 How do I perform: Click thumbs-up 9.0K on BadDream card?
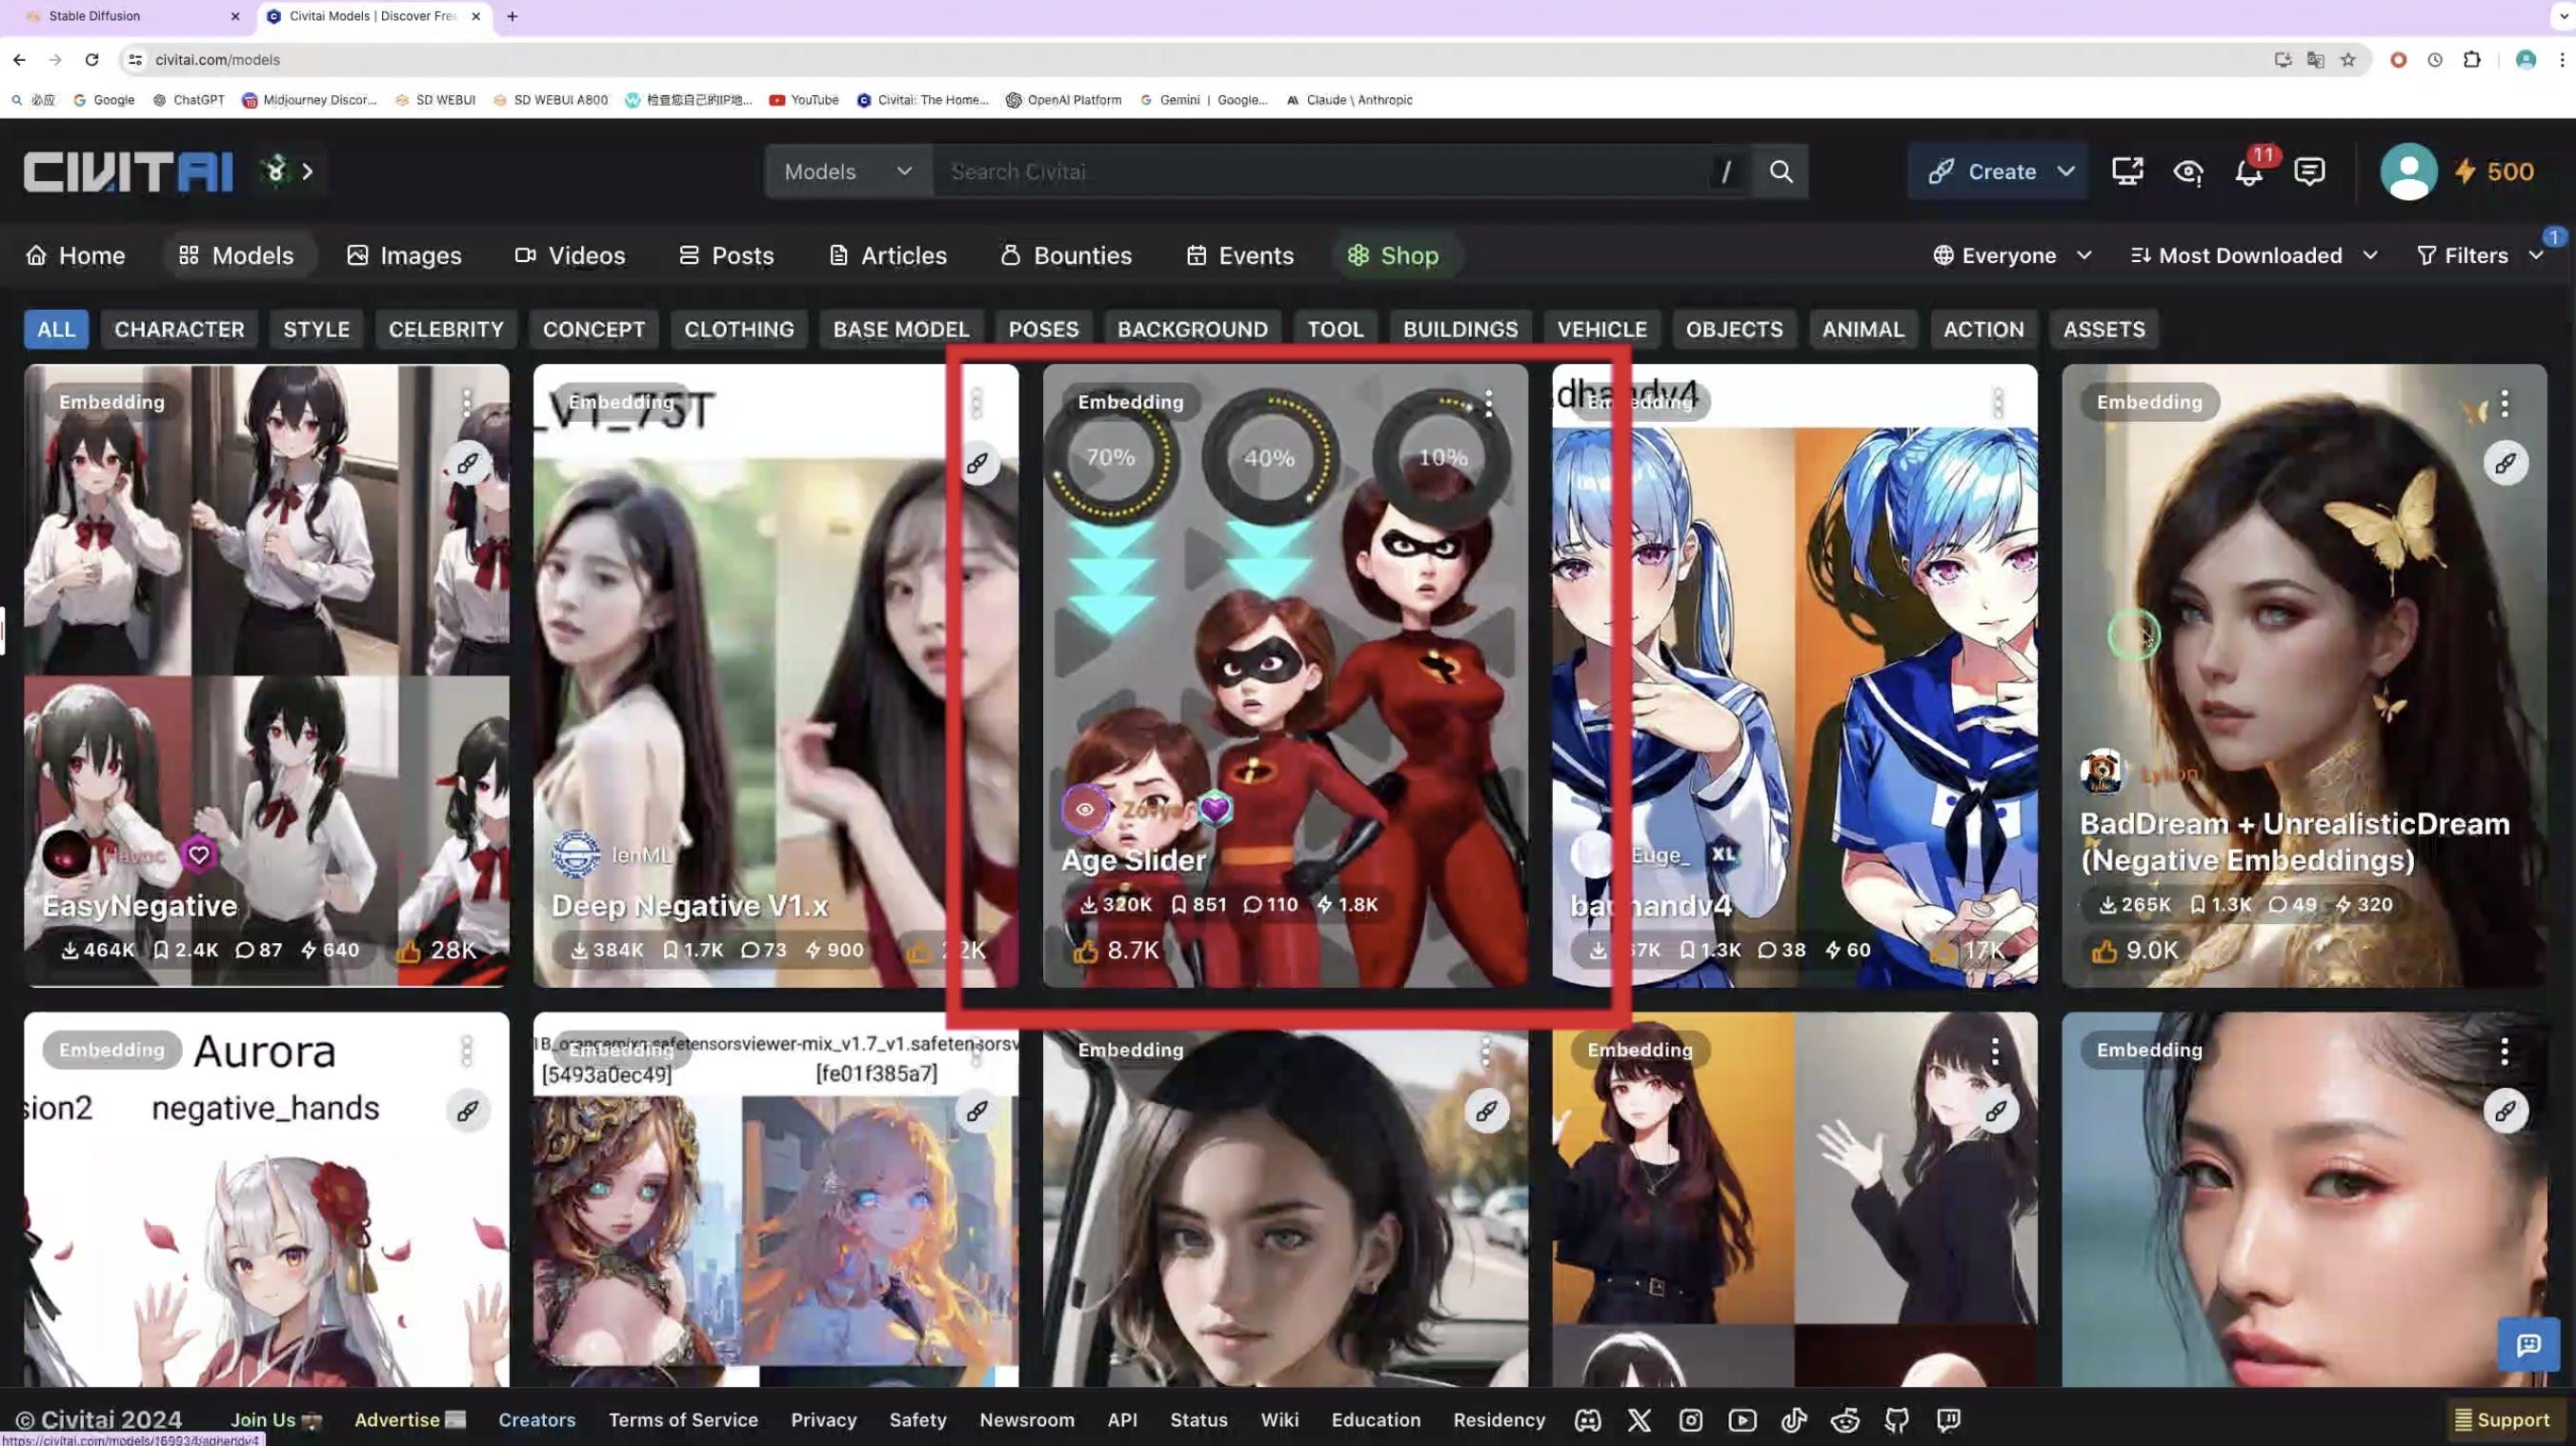[2104, 951]
